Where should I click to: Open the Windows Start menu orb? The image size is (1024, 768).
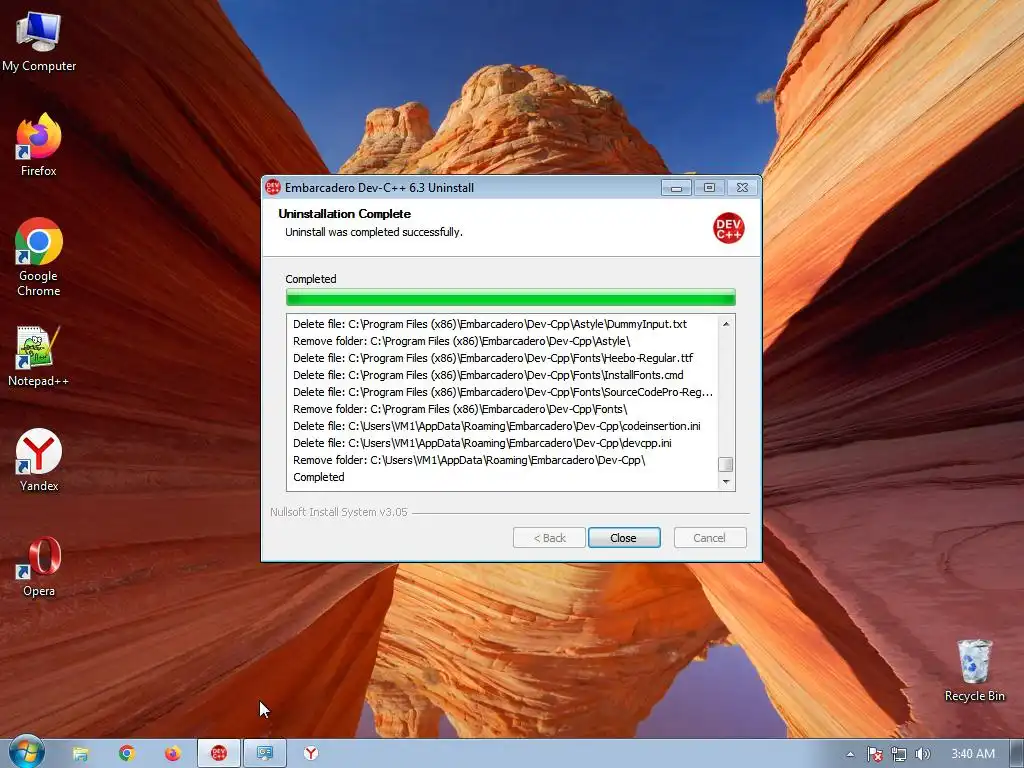pyautogui.click(x=27, y=754)
